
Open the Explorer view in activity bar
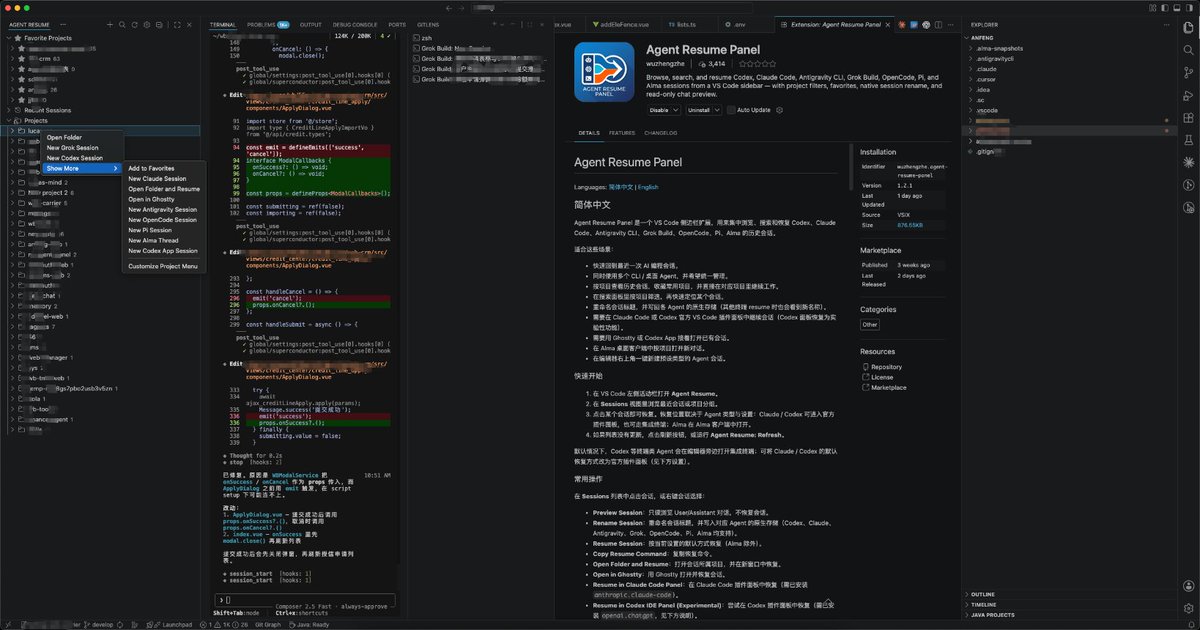[1189, 27]
